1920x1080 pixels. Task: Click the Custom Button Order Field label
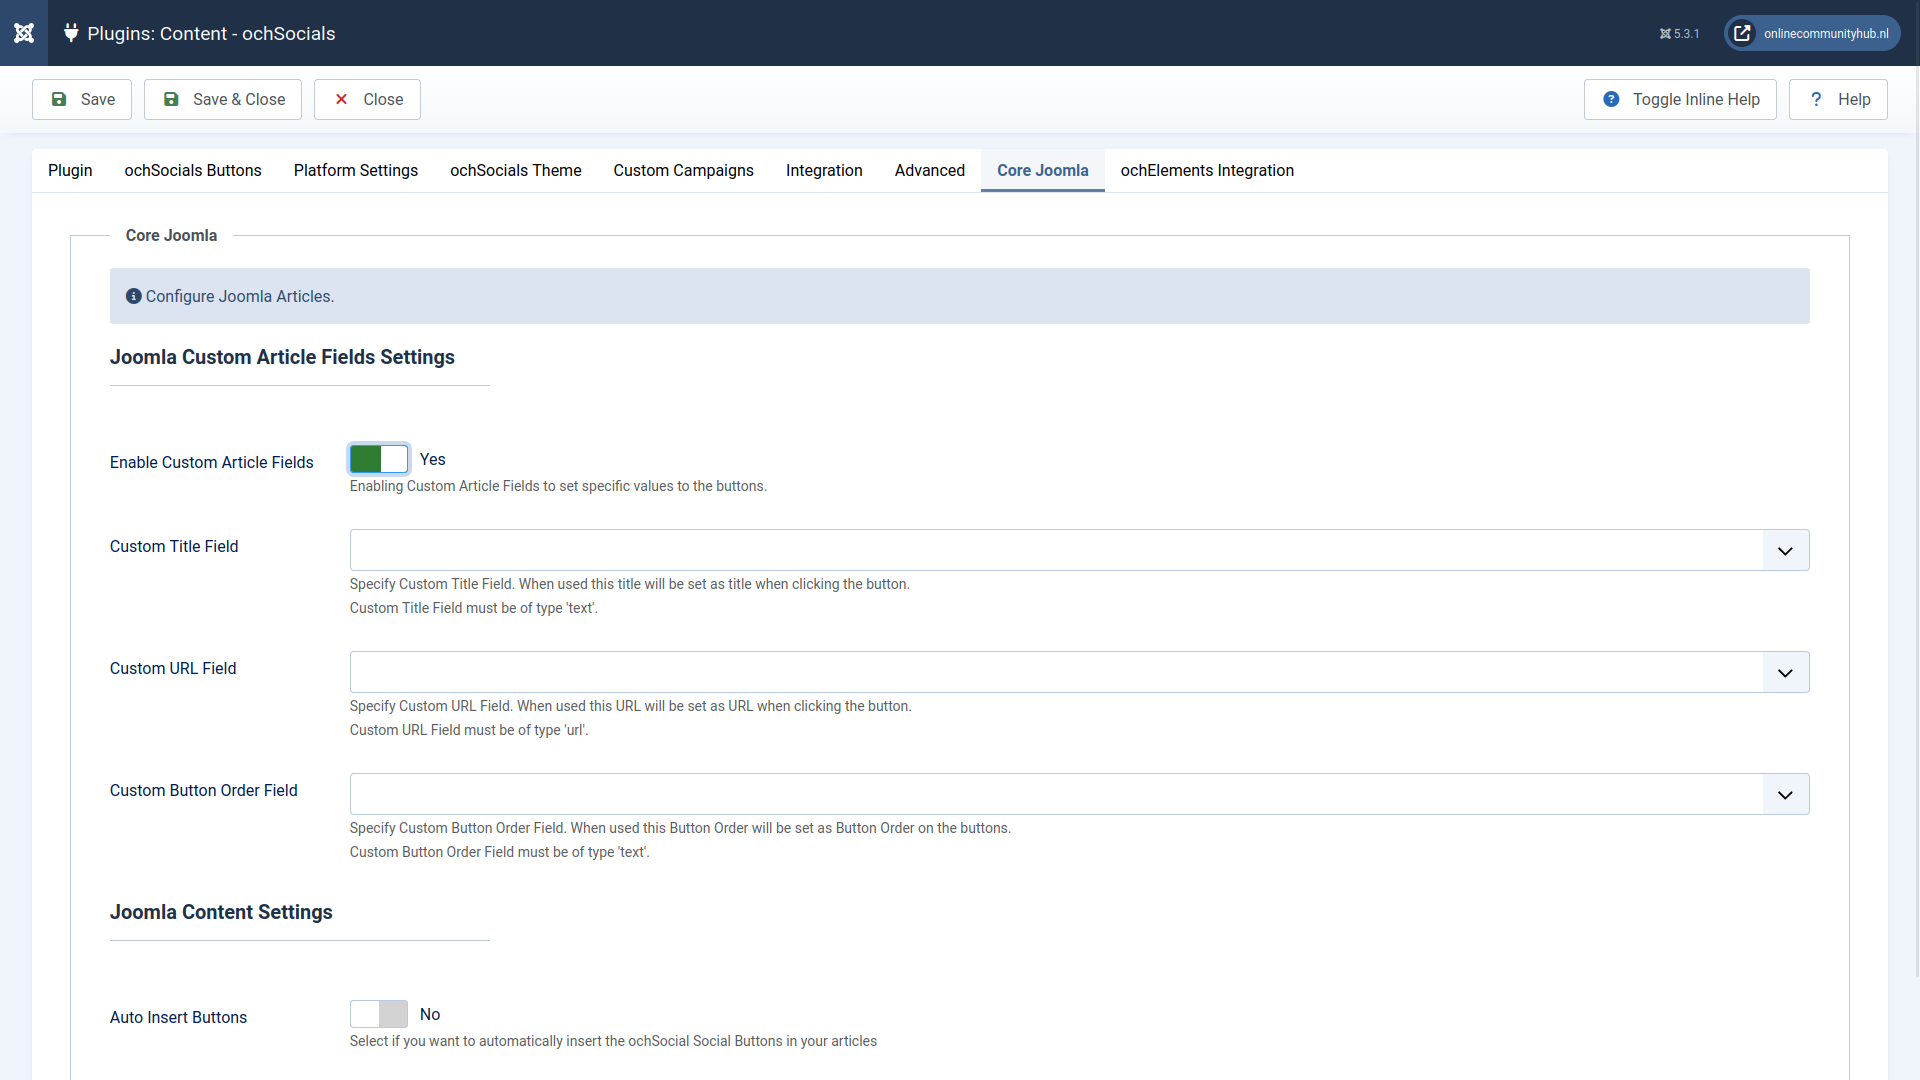[204, 790]
